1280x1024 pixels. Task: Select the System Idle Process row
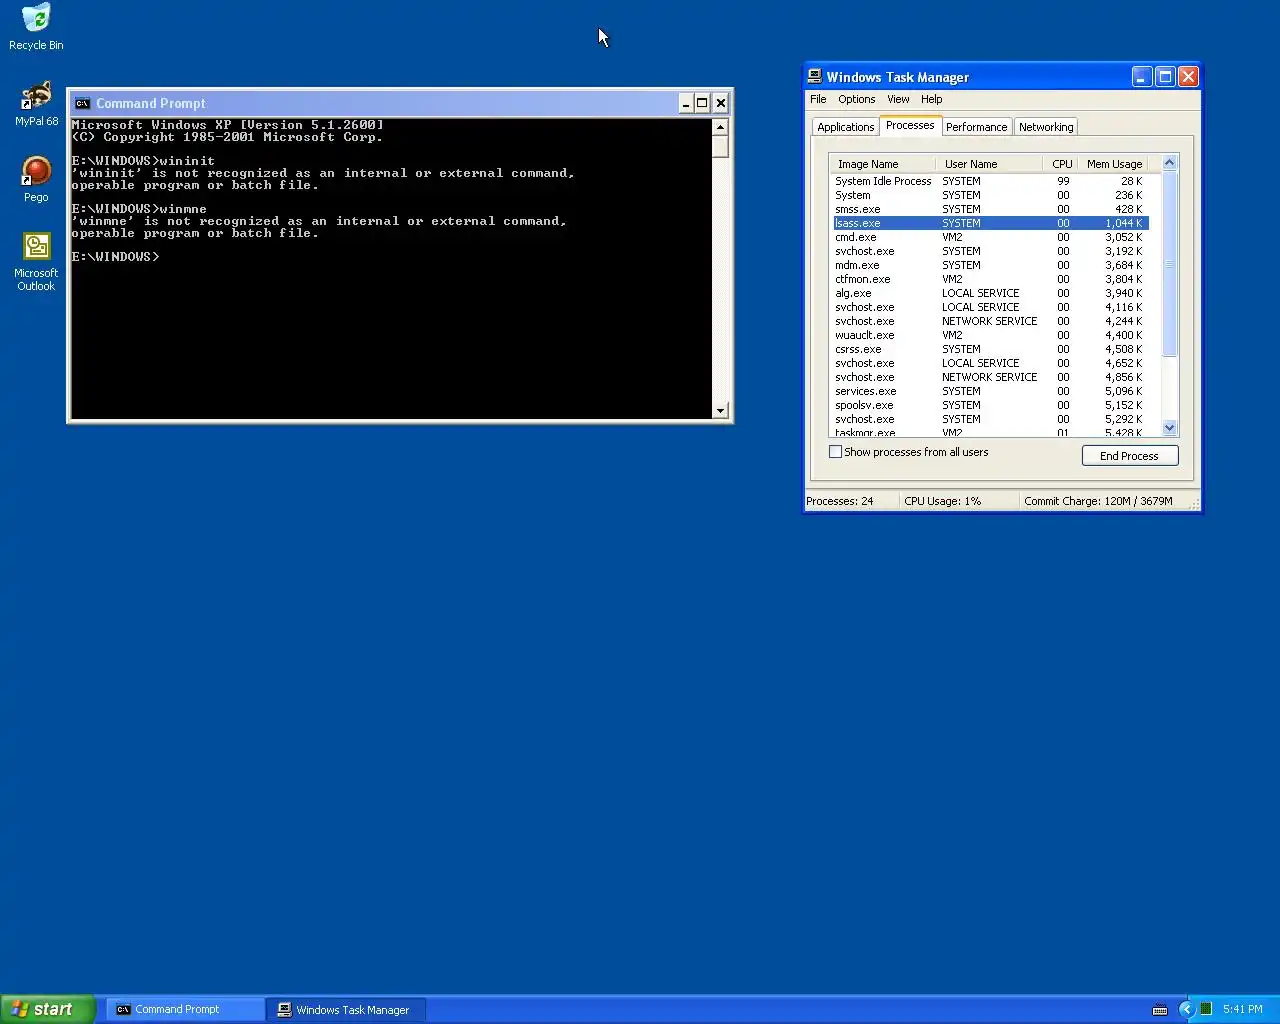[990, 181]
